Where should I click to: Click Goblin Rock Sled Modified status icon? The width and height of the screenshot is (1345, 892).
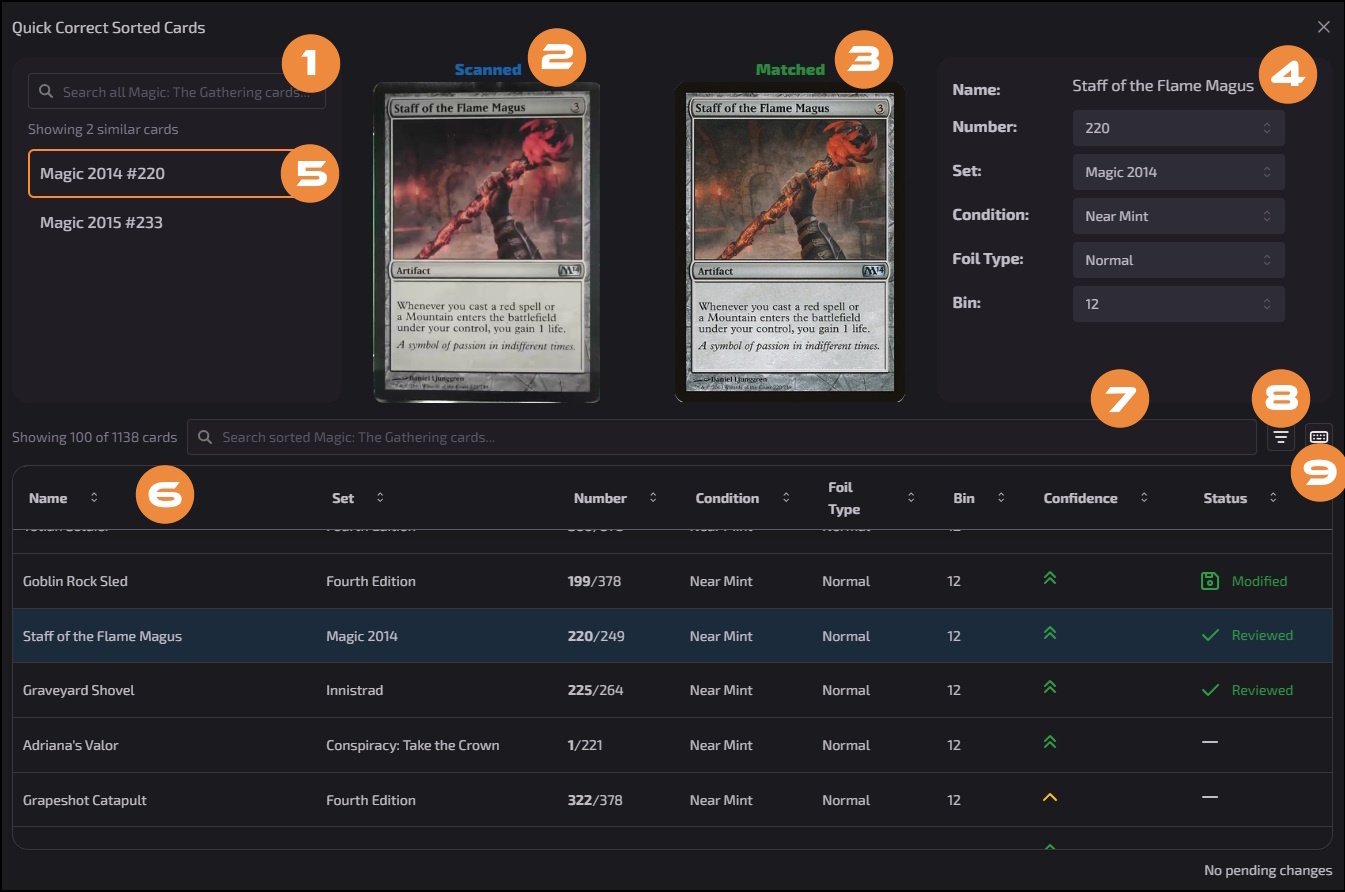click(x=1210, y=581)
